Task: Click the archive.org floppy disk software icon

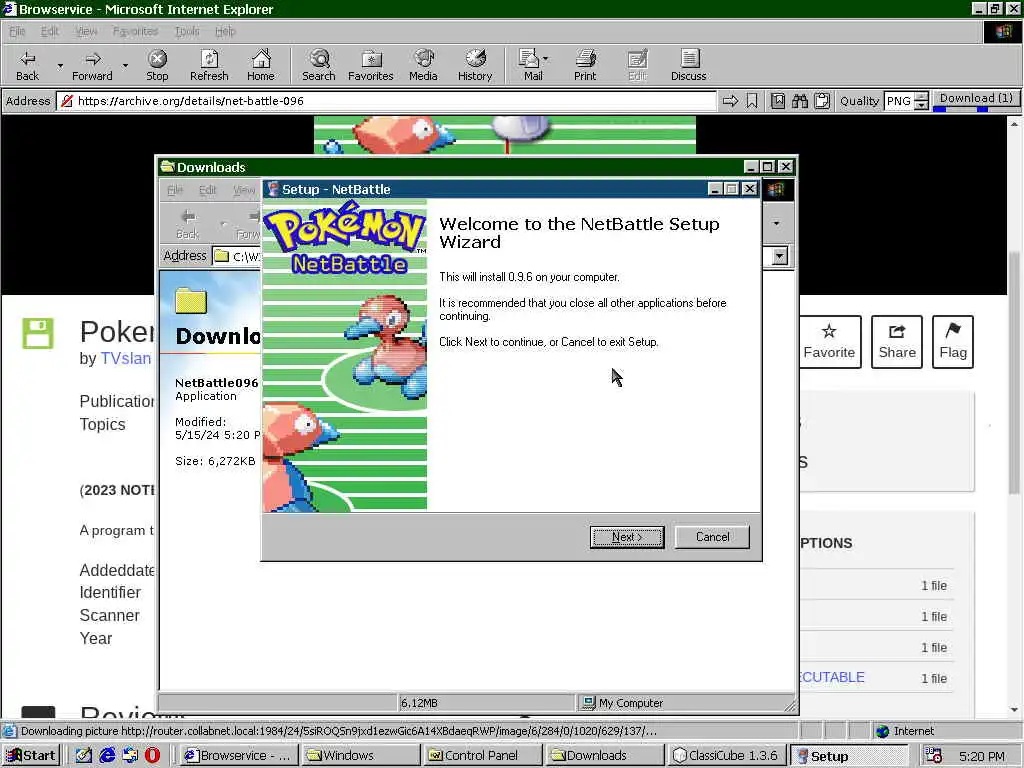Action: tap(38, 333)
